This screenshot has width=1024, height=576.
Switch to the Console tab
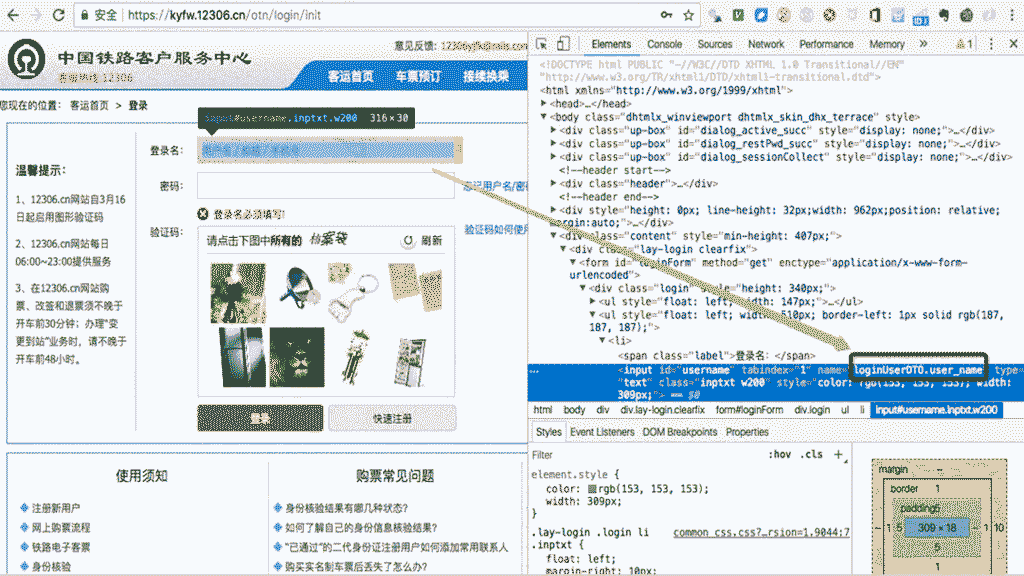(664, 44)
